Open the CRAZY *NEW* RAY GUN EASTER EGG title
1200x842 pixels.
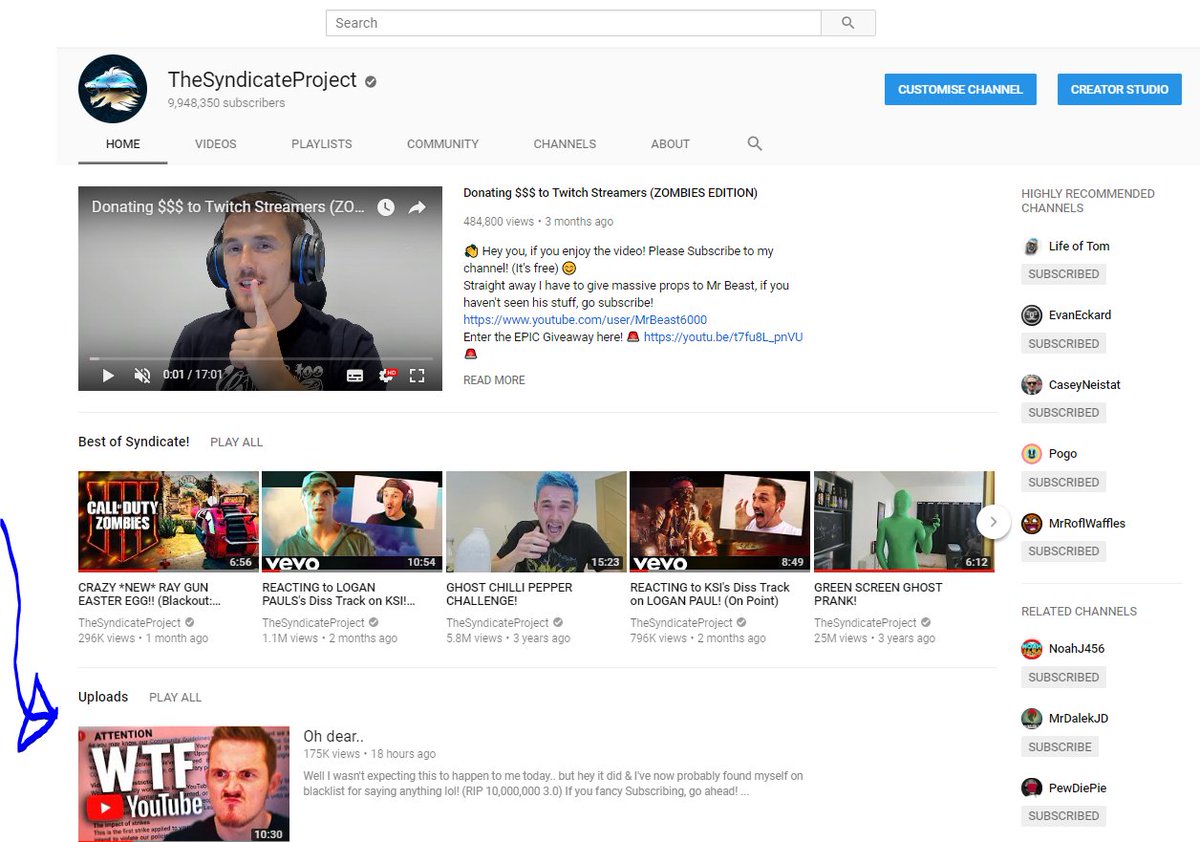[150, 594]
